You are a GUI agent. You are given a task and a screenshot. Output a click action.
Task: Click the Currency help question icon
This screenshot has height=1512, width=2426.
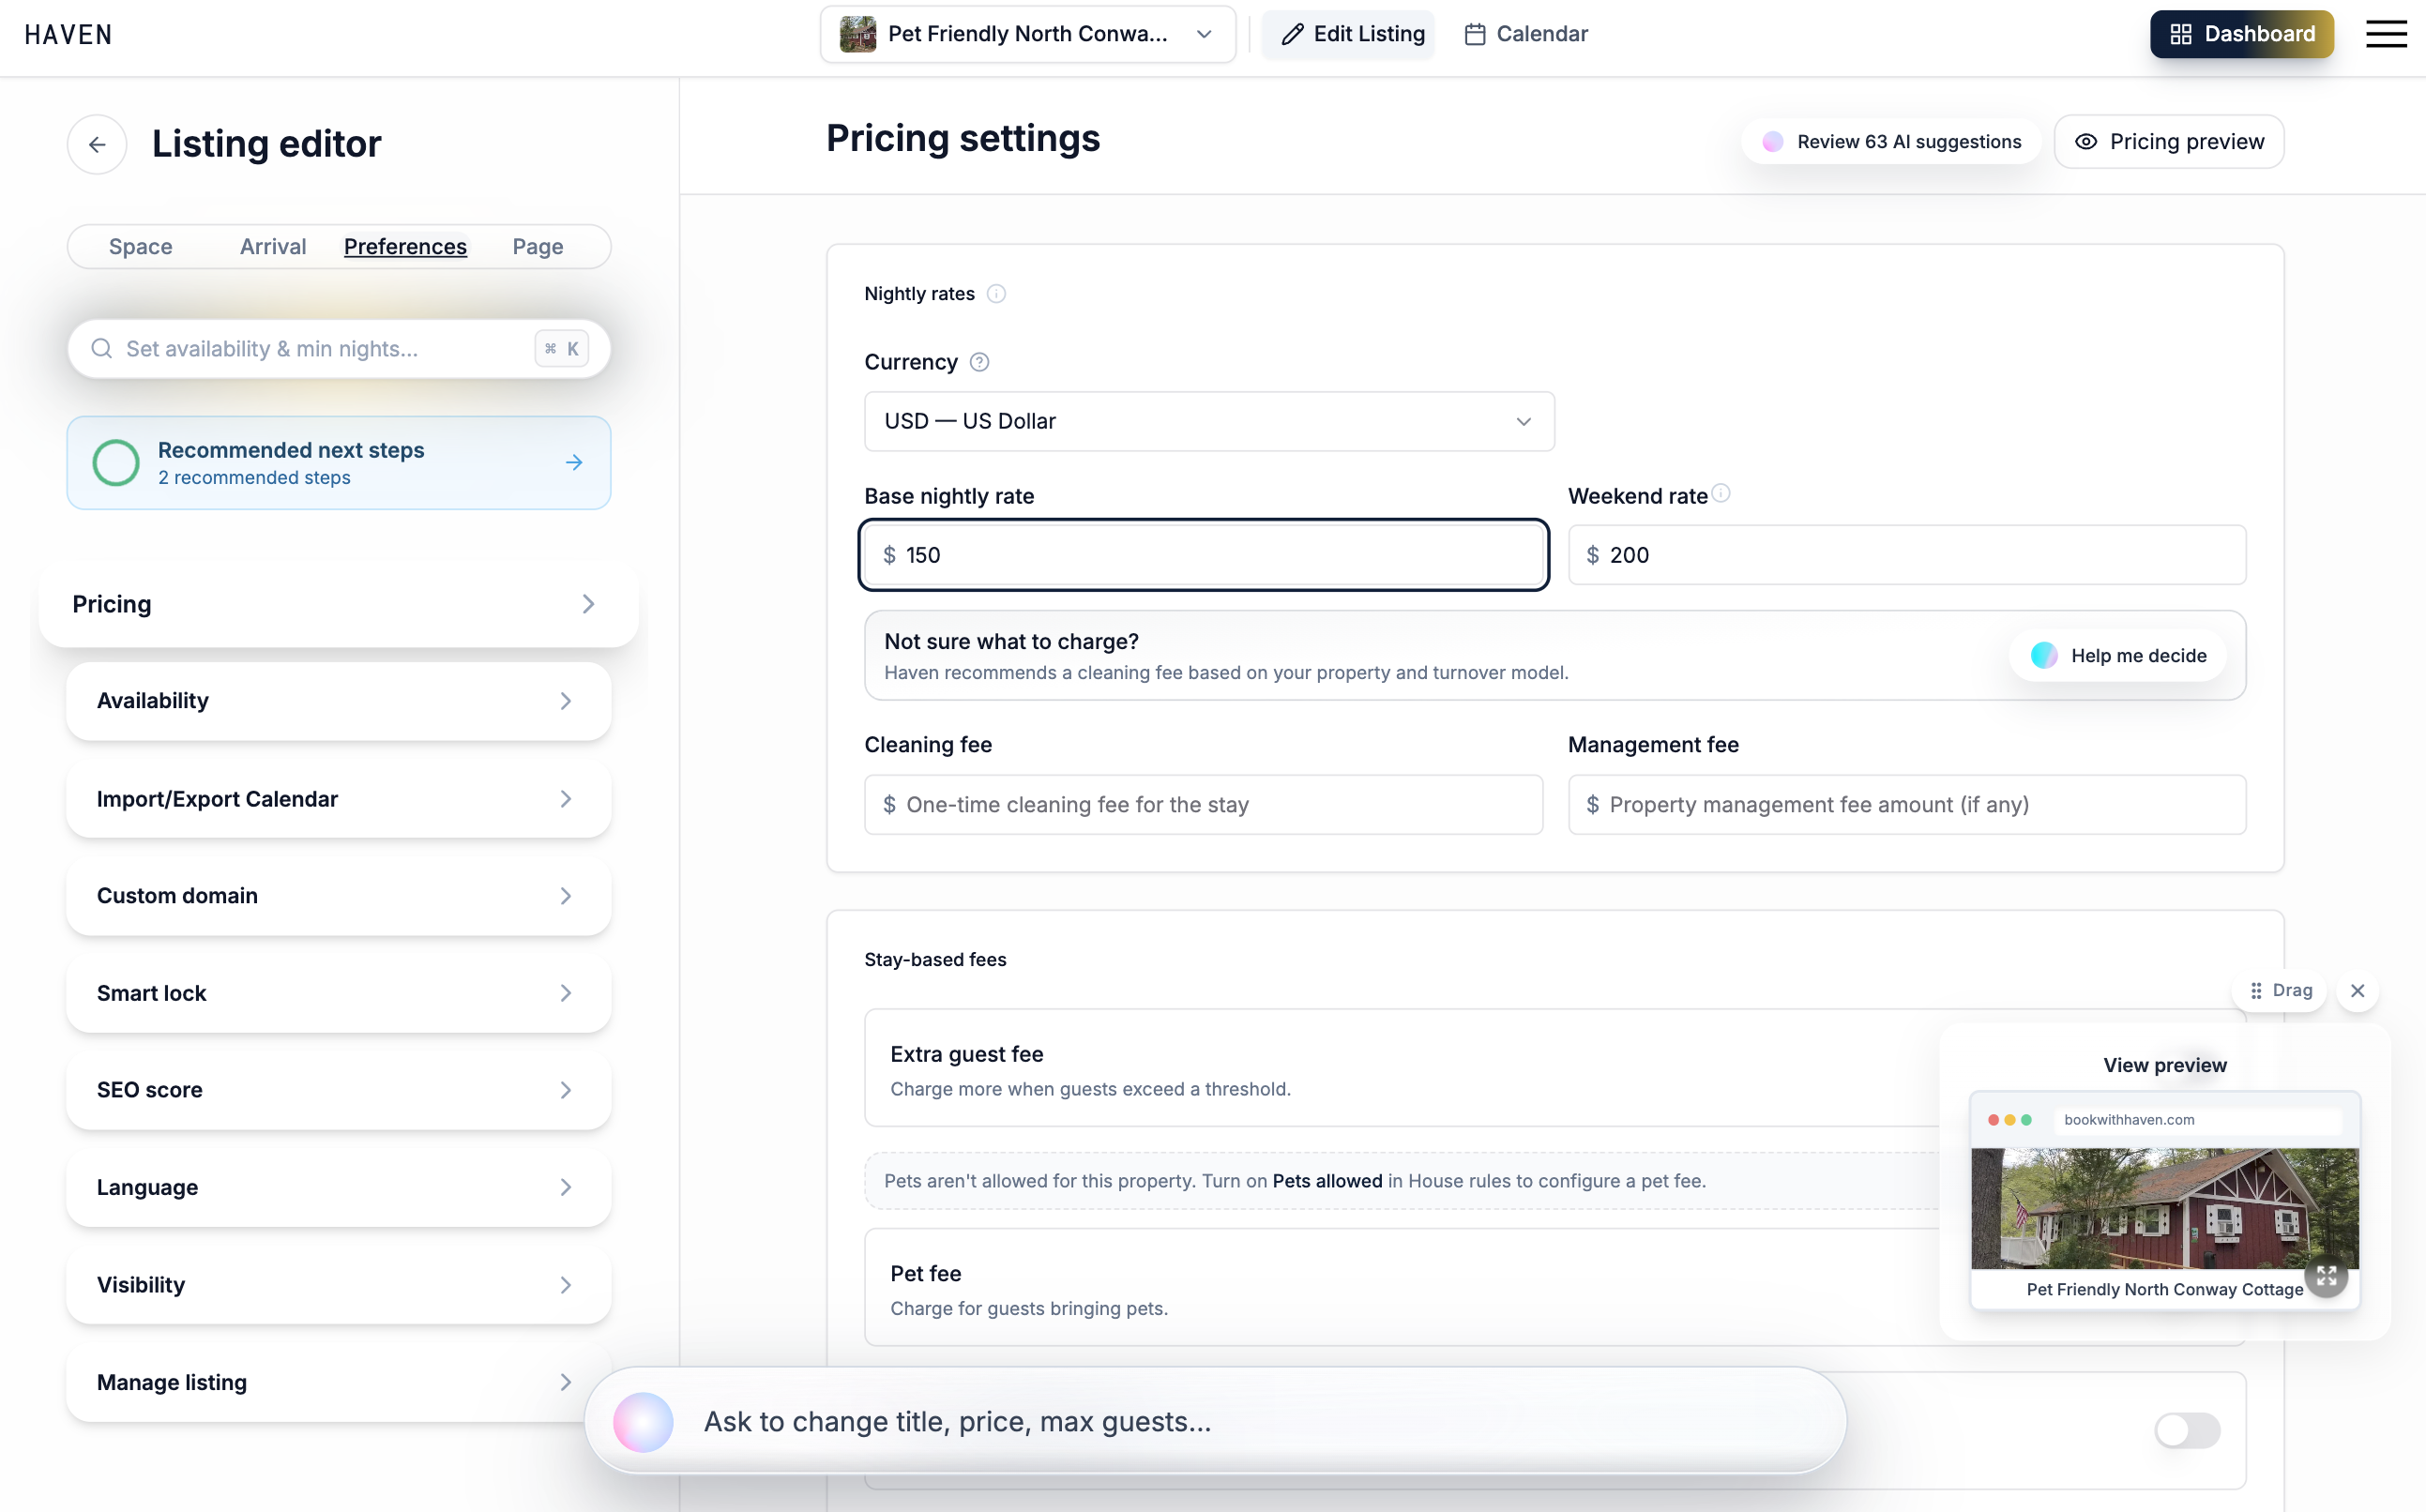980,362
